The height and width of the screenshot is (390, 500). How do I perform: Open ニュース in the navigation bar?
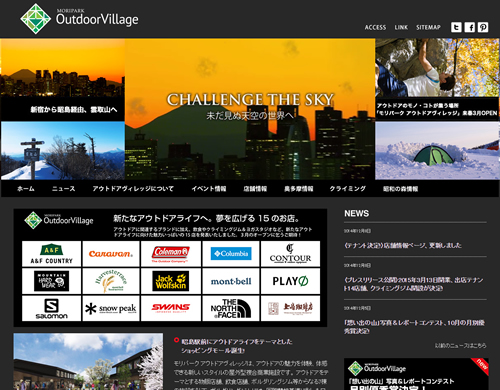click(x=63, y=189)
